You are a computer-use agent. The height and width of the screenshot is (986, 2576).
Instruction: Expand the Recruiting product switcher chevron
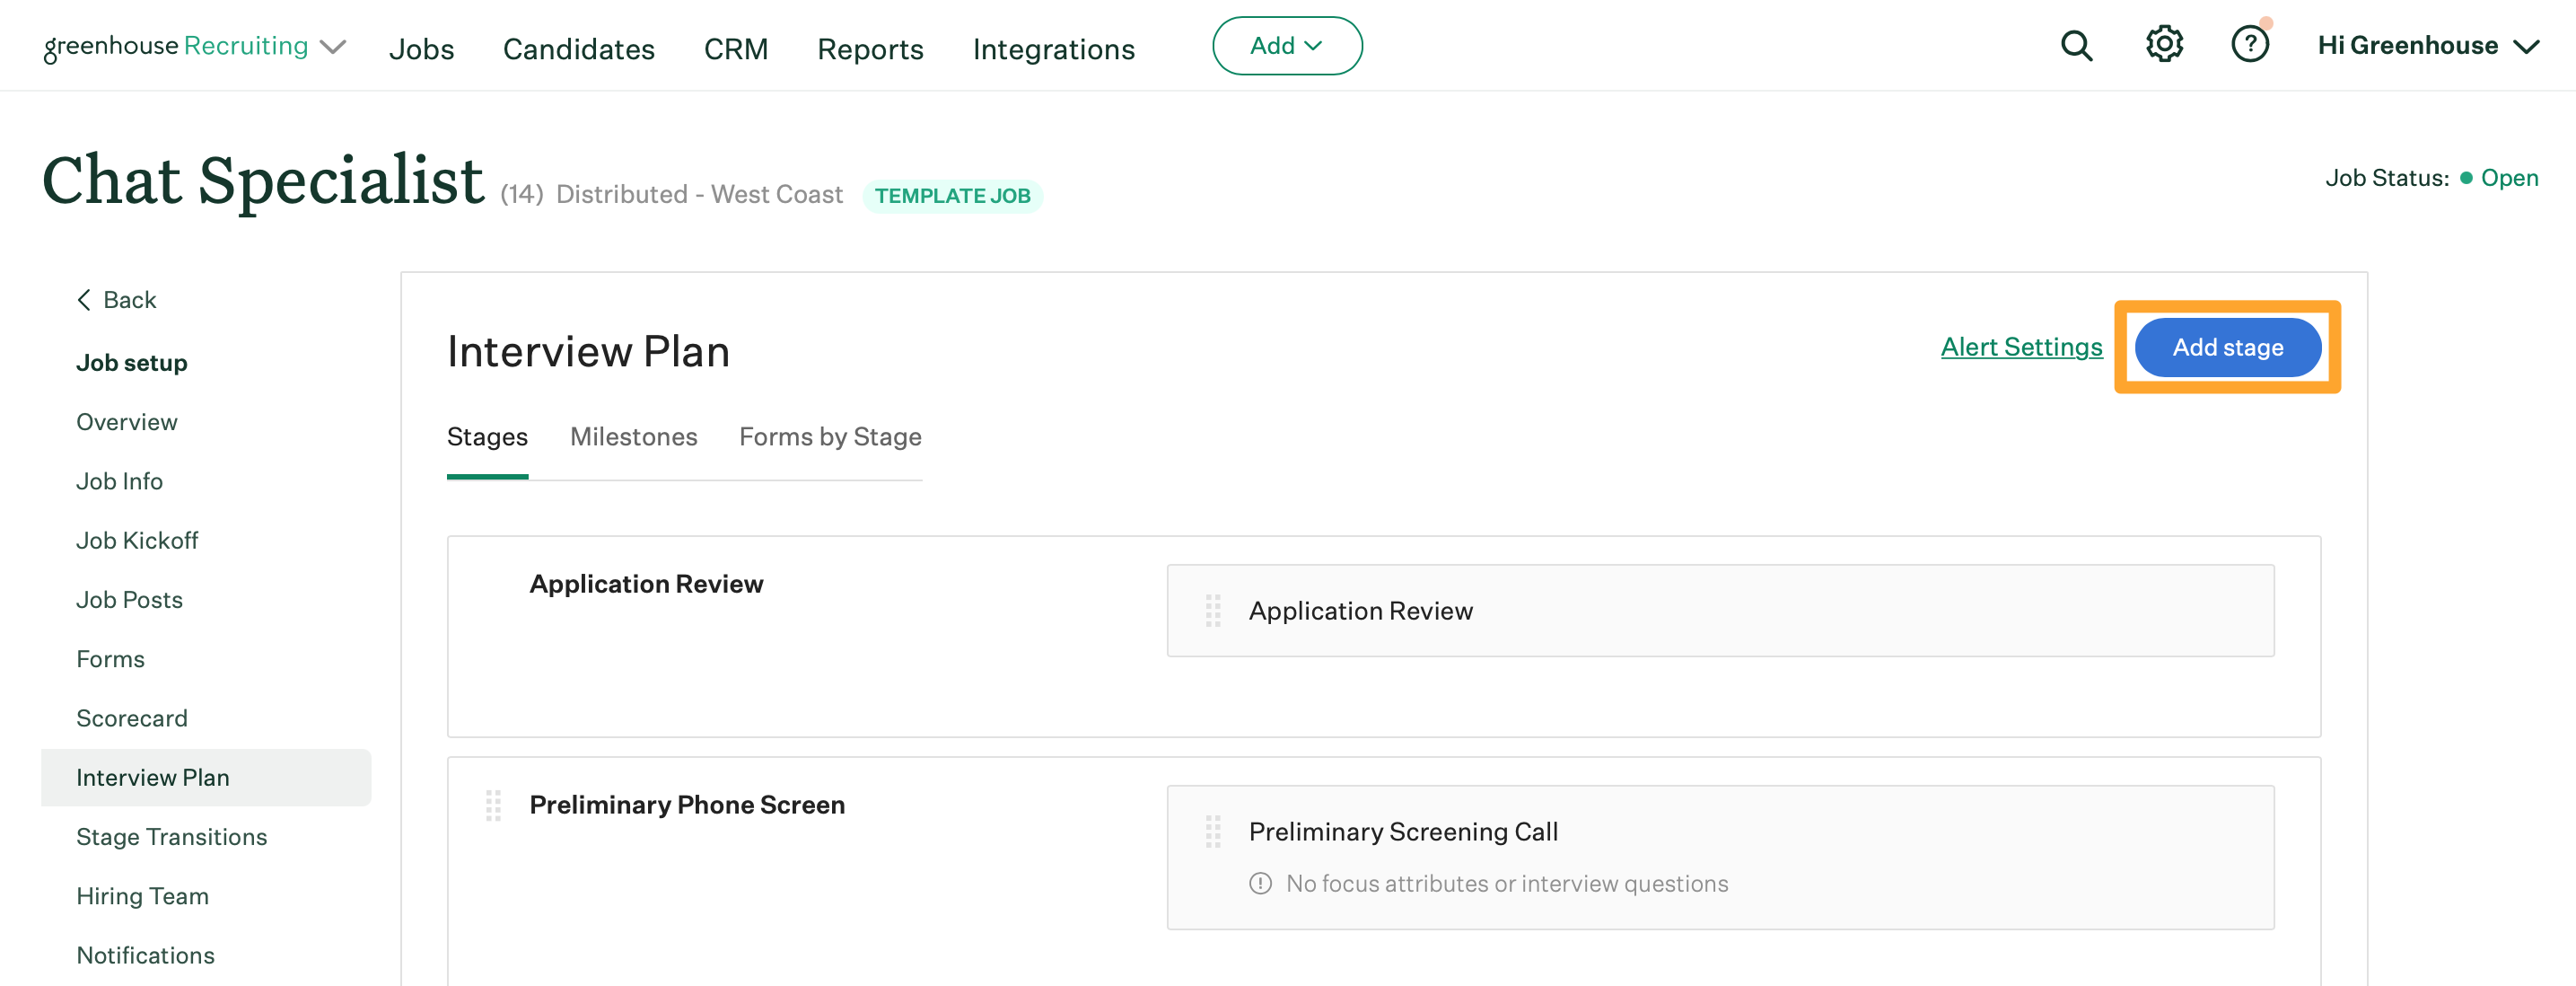tap(333, 47)
